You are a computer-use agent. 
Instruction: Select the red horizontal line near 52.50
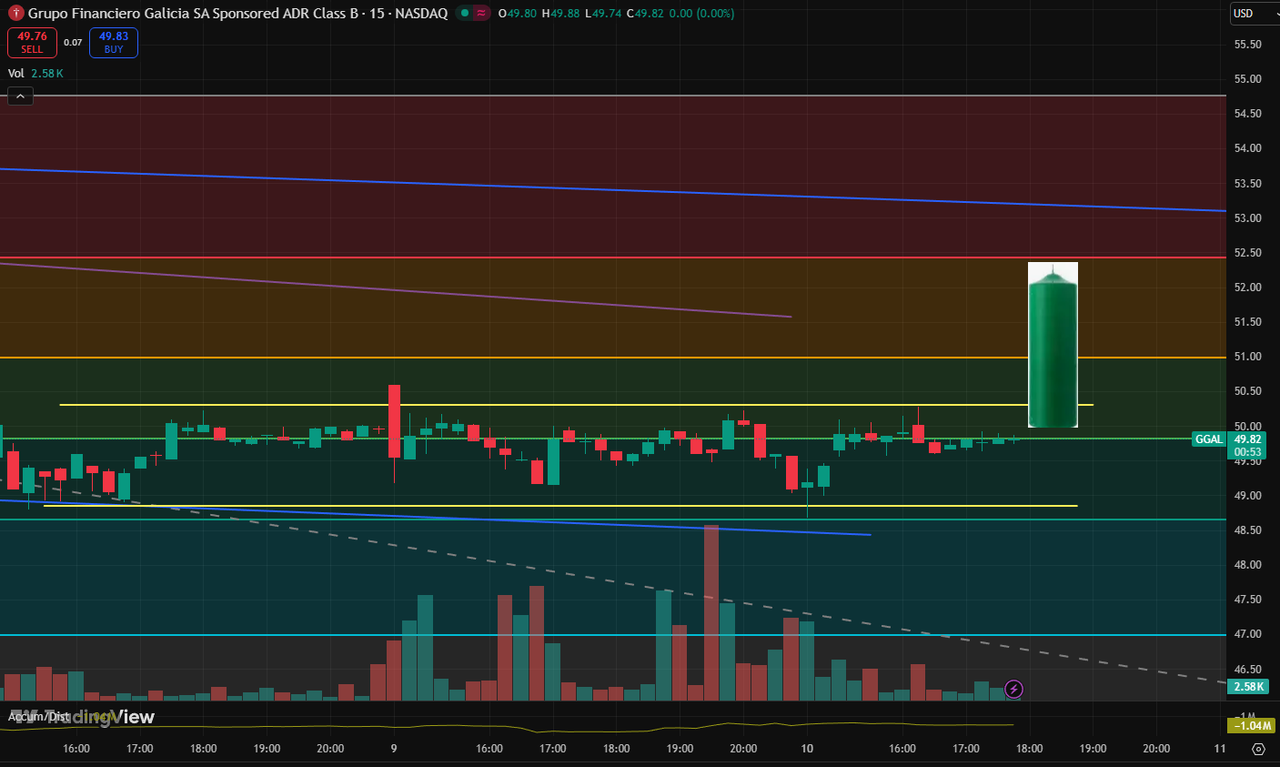point(612,258)
